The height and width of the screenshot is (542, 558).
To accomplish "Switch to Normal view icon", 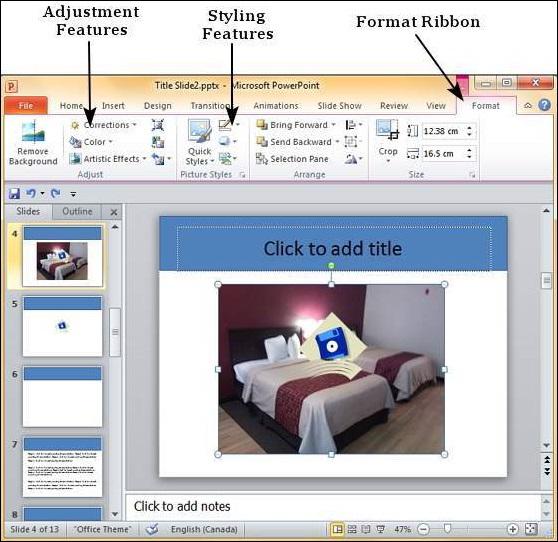I will click(x=337, y=530).
